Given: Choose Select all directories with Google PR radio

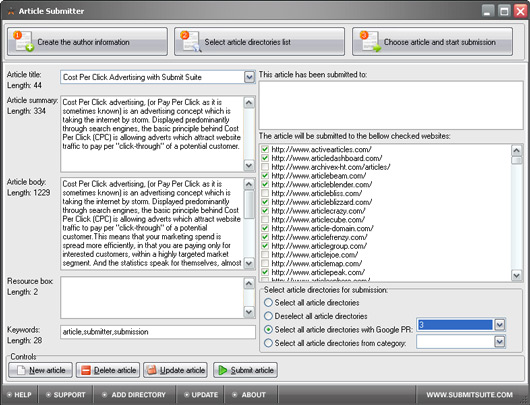Looking at the screenshot, I should click(268, 329).
